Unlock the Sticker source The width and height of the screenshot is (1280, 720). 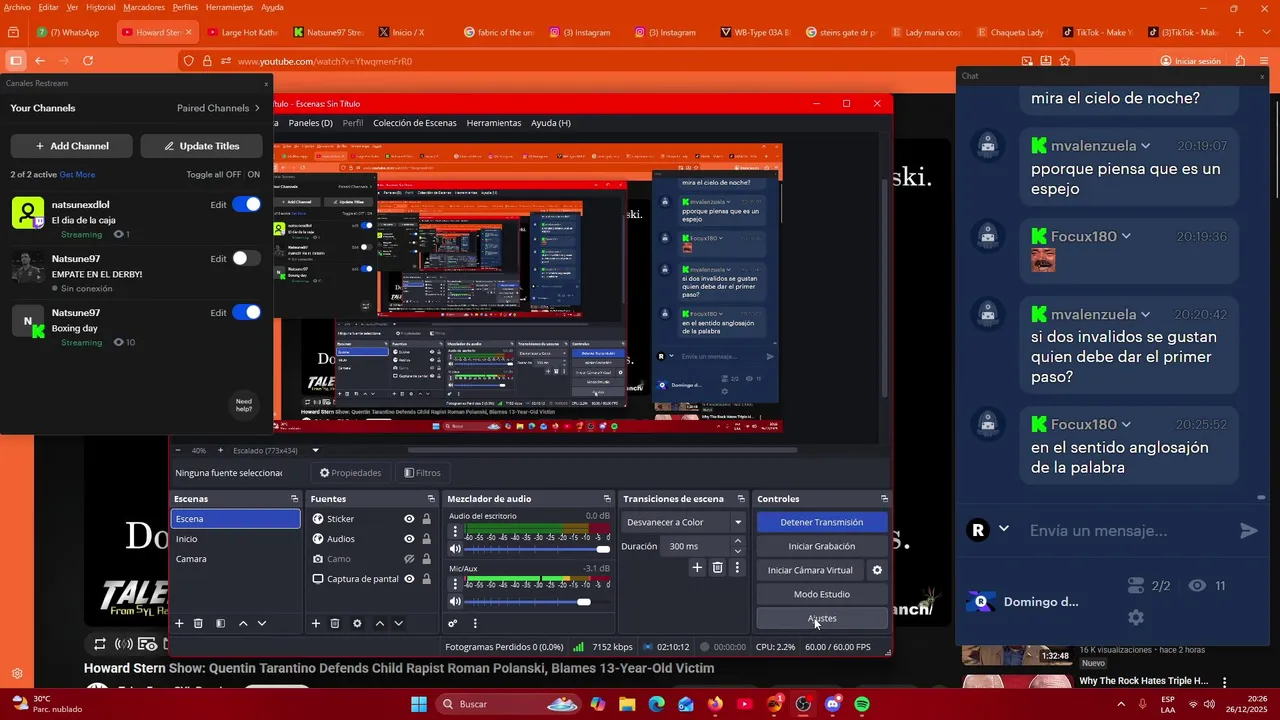(427, 519)
